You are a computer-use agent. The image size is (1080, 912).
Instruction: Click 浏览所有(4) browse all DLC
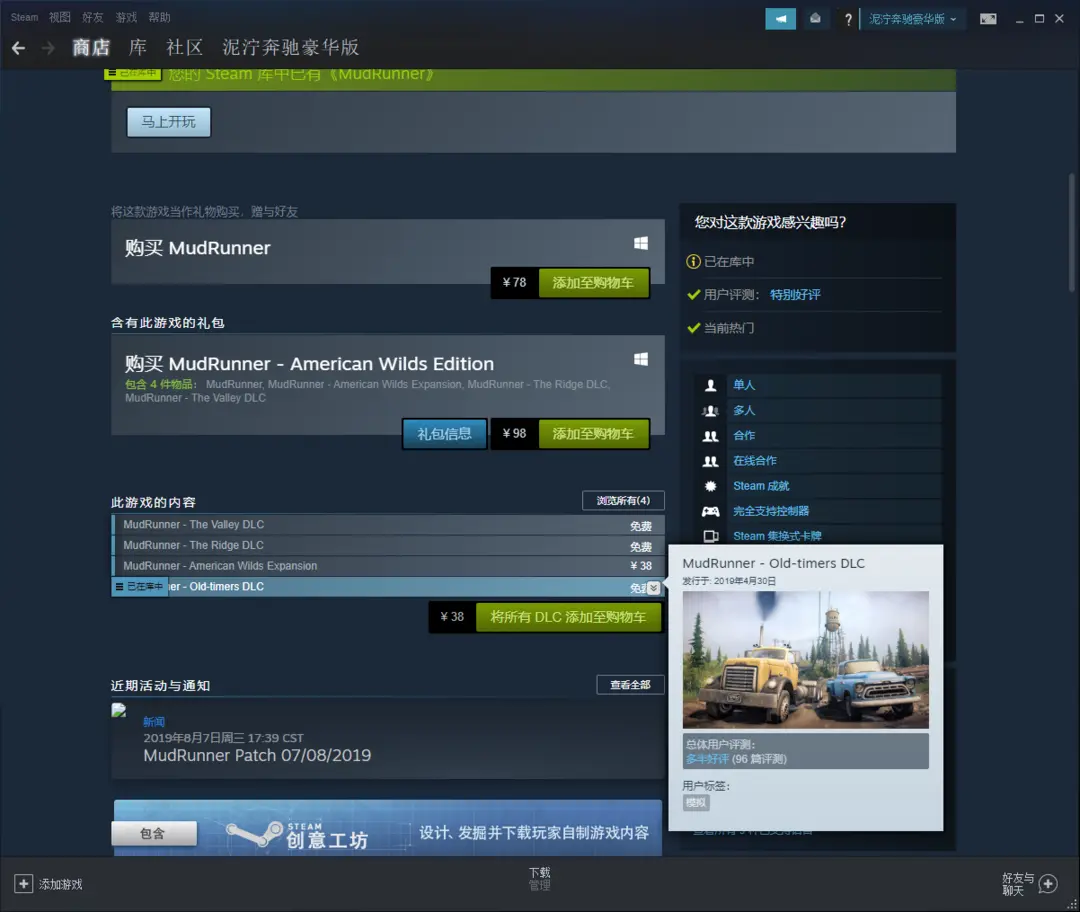pyautogui.click(x=623, y=500)
